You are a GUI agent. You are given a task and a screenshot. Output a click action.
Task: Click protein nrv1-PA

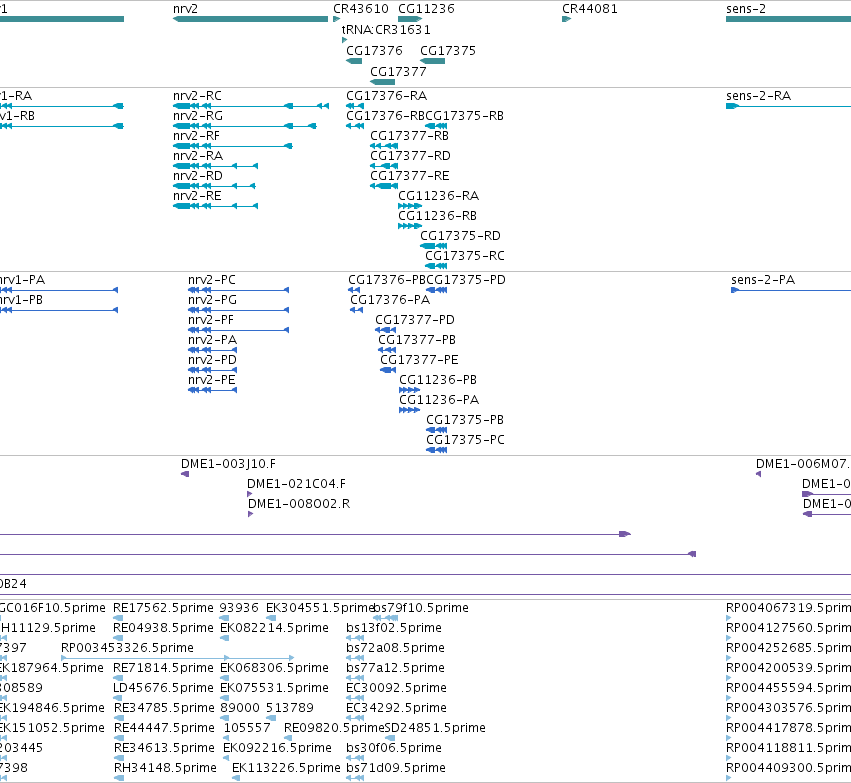22,281
